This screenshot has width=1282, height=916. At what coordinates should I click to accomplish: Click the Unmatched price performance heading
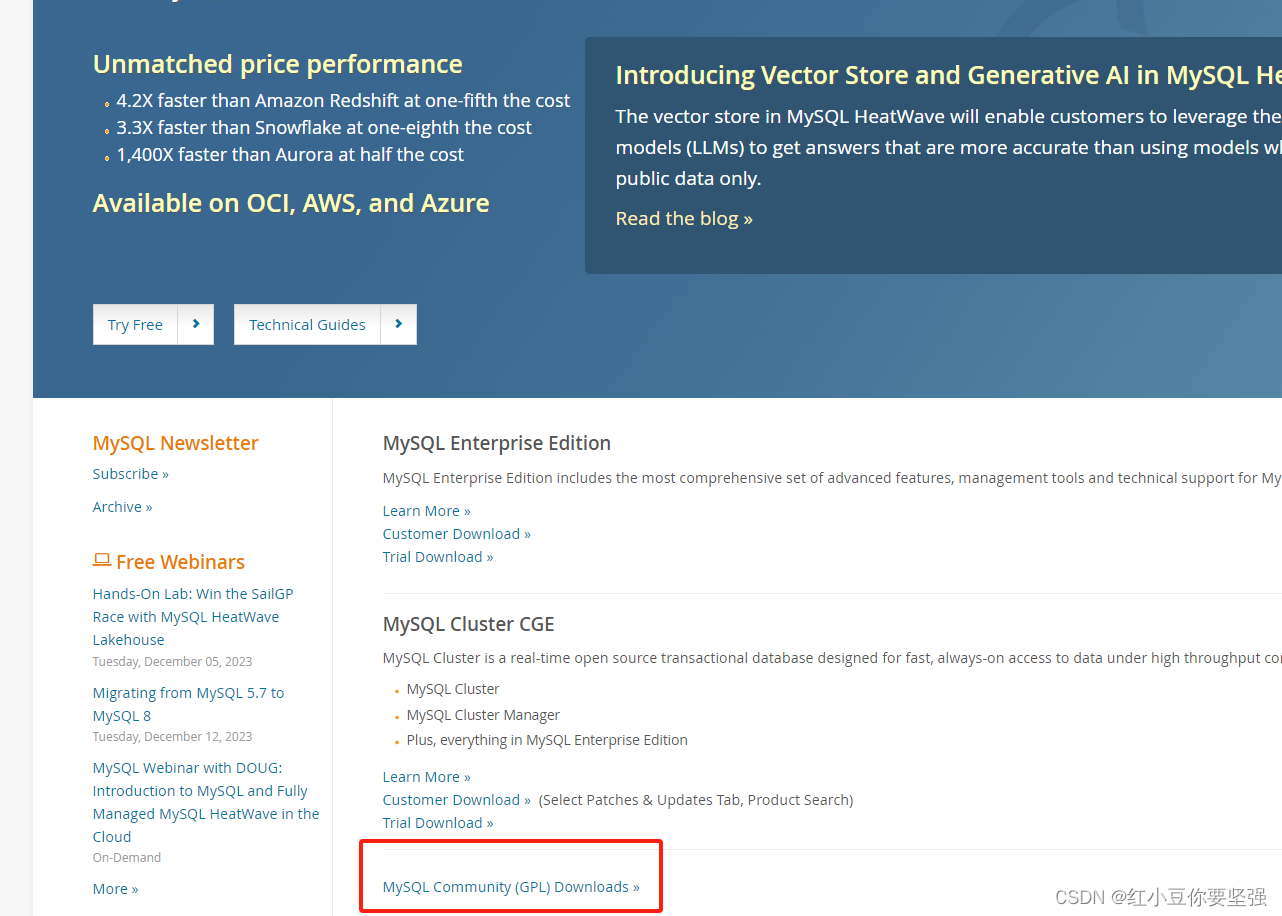point(277,64)
